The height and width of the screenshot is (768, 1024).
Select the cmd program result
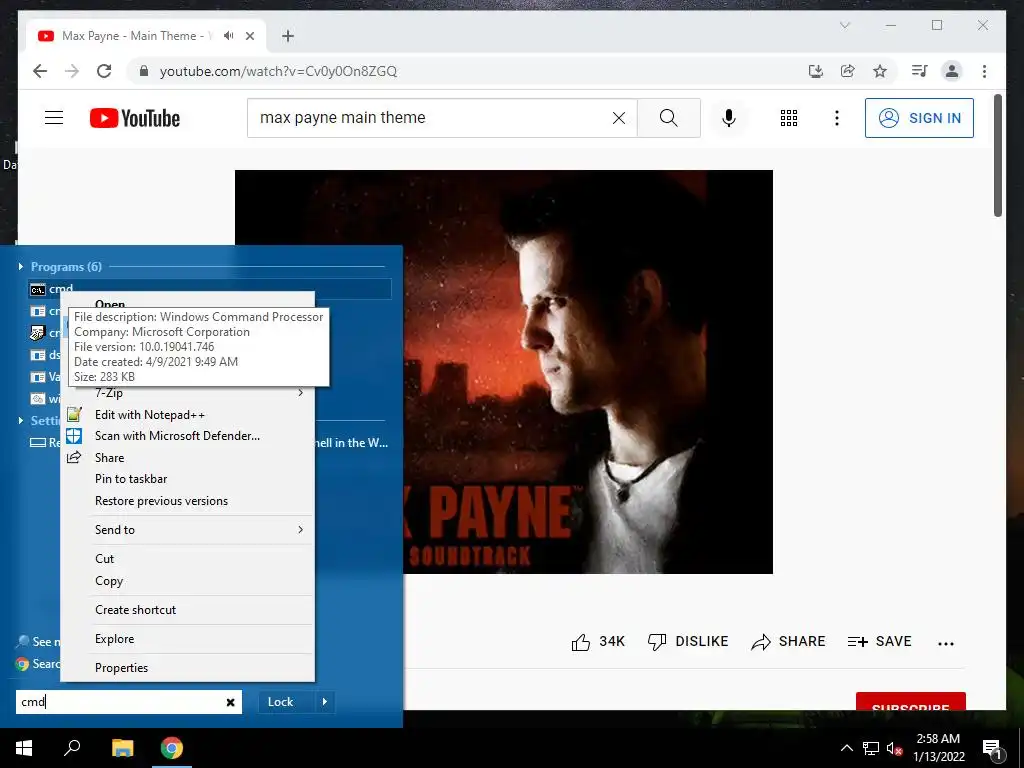[x=210, y=289]
